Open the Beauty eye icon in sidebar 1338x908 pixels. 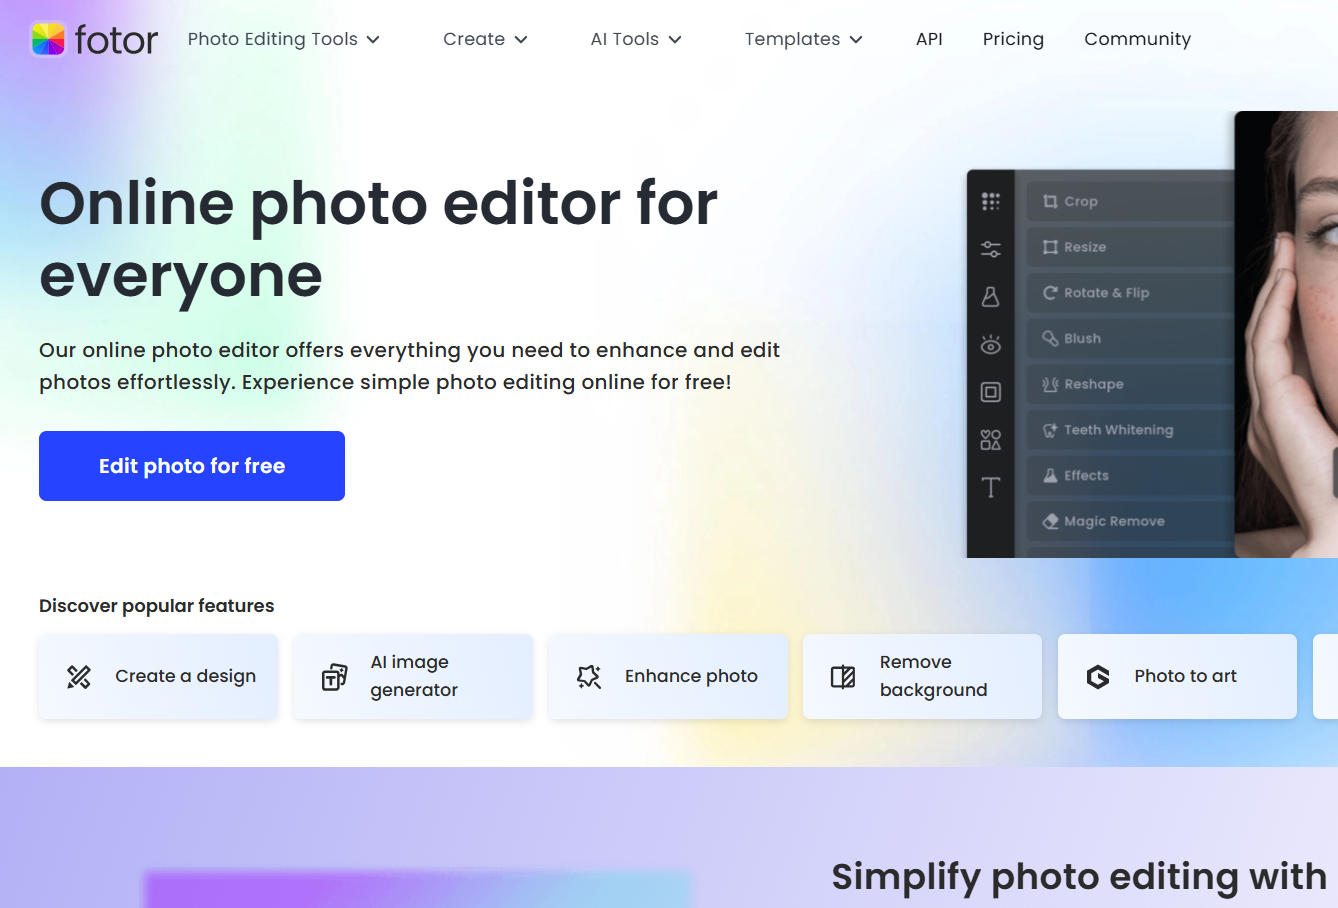click(990, 345)
